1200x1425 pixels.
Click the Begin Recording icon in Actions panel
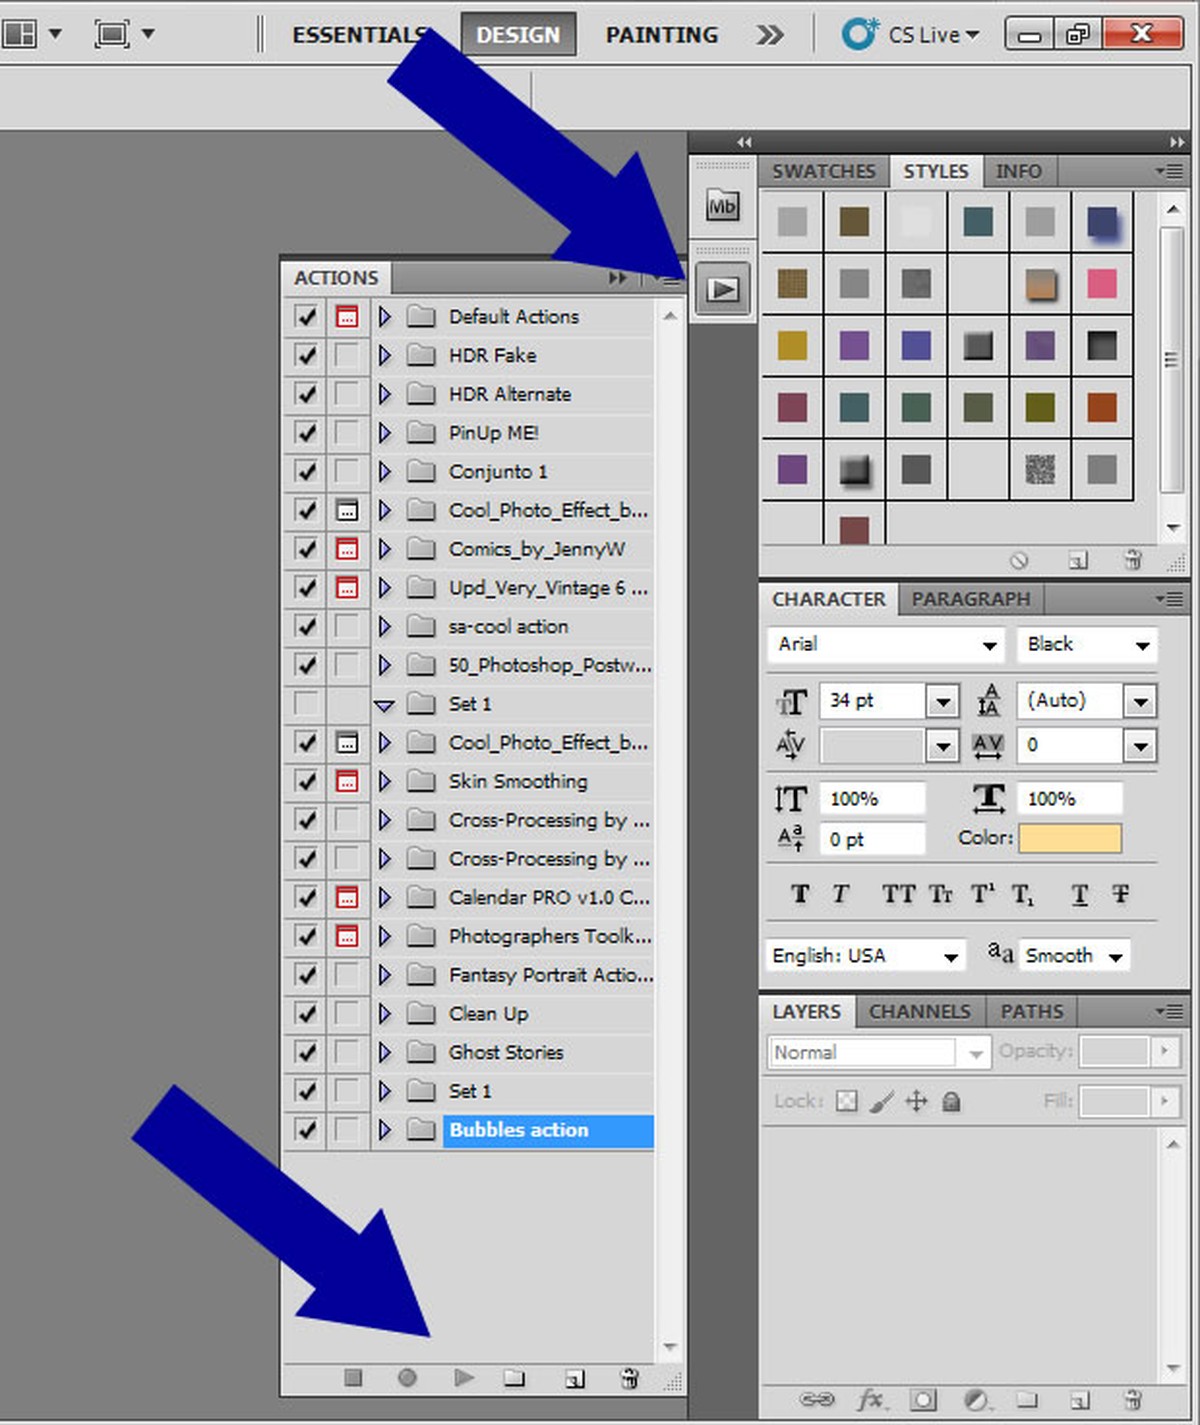click(x=407, y=1377)
